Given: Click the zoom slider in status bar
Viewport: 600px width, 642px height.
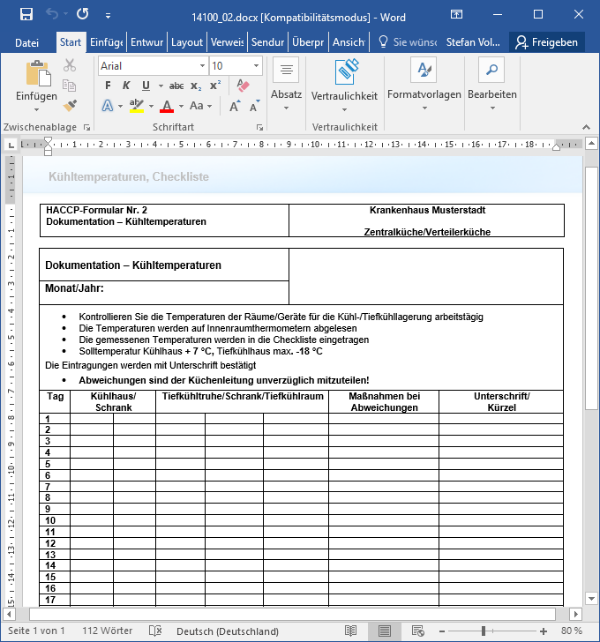Looking at the screenshot, I should pyautogui.click(x=499, y=631).
